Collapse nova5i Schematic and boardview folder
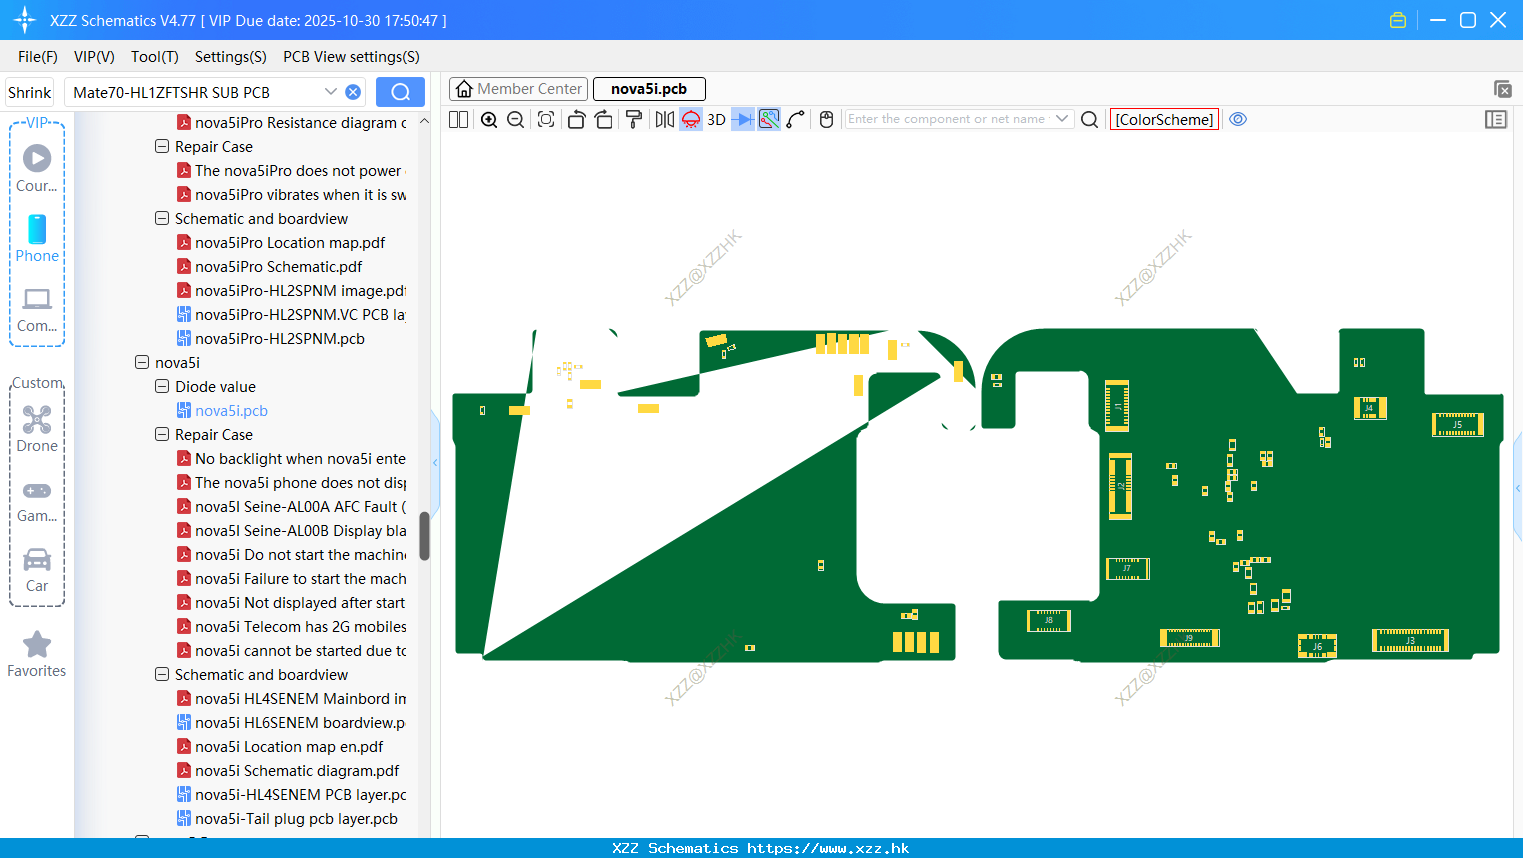This screenshot has width=1523, height=858. click(162, 674)
